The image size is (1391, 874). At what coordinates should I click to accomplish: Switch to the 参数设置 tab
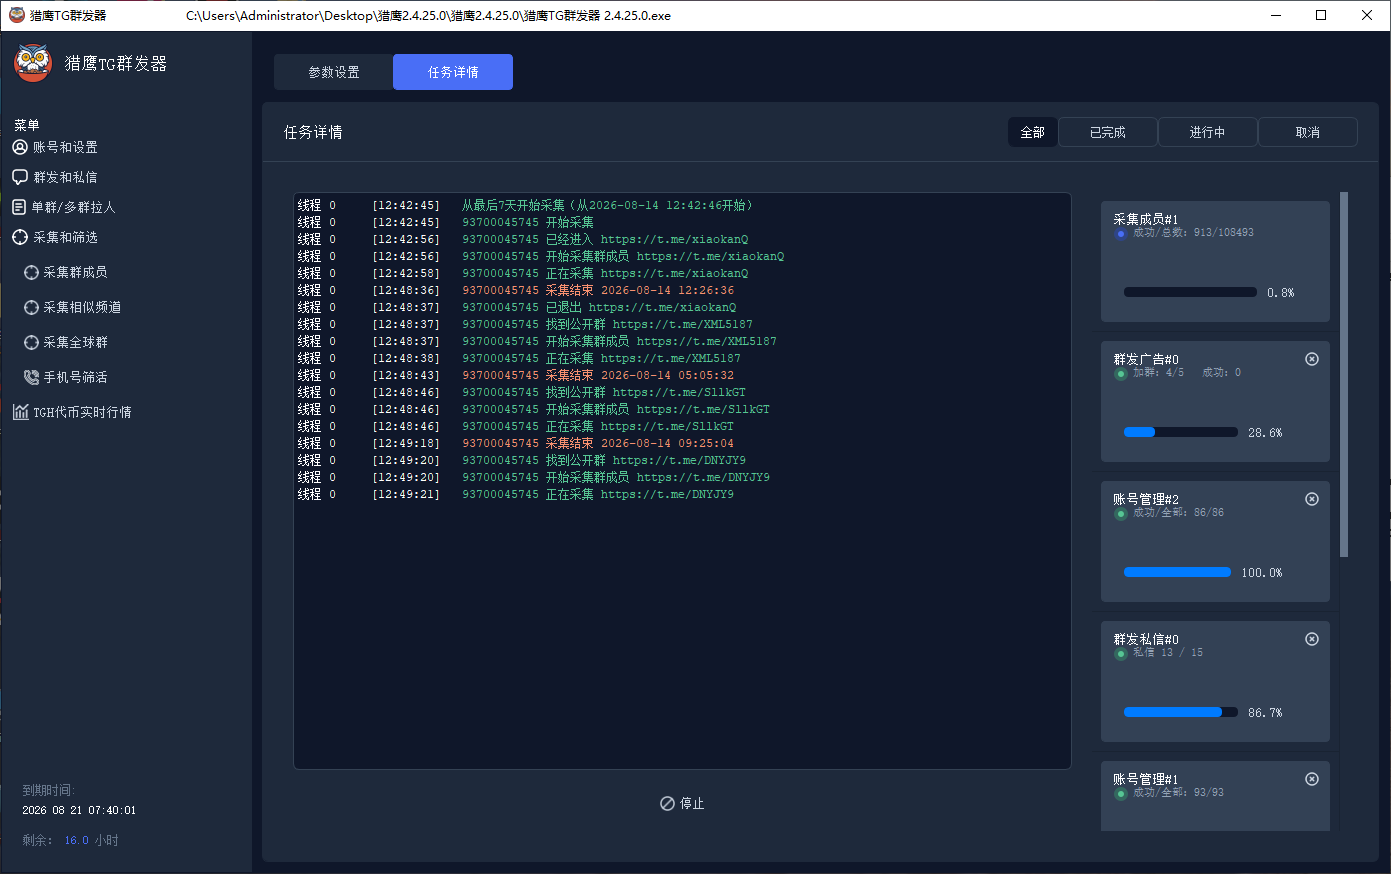[x=334, y=72]
